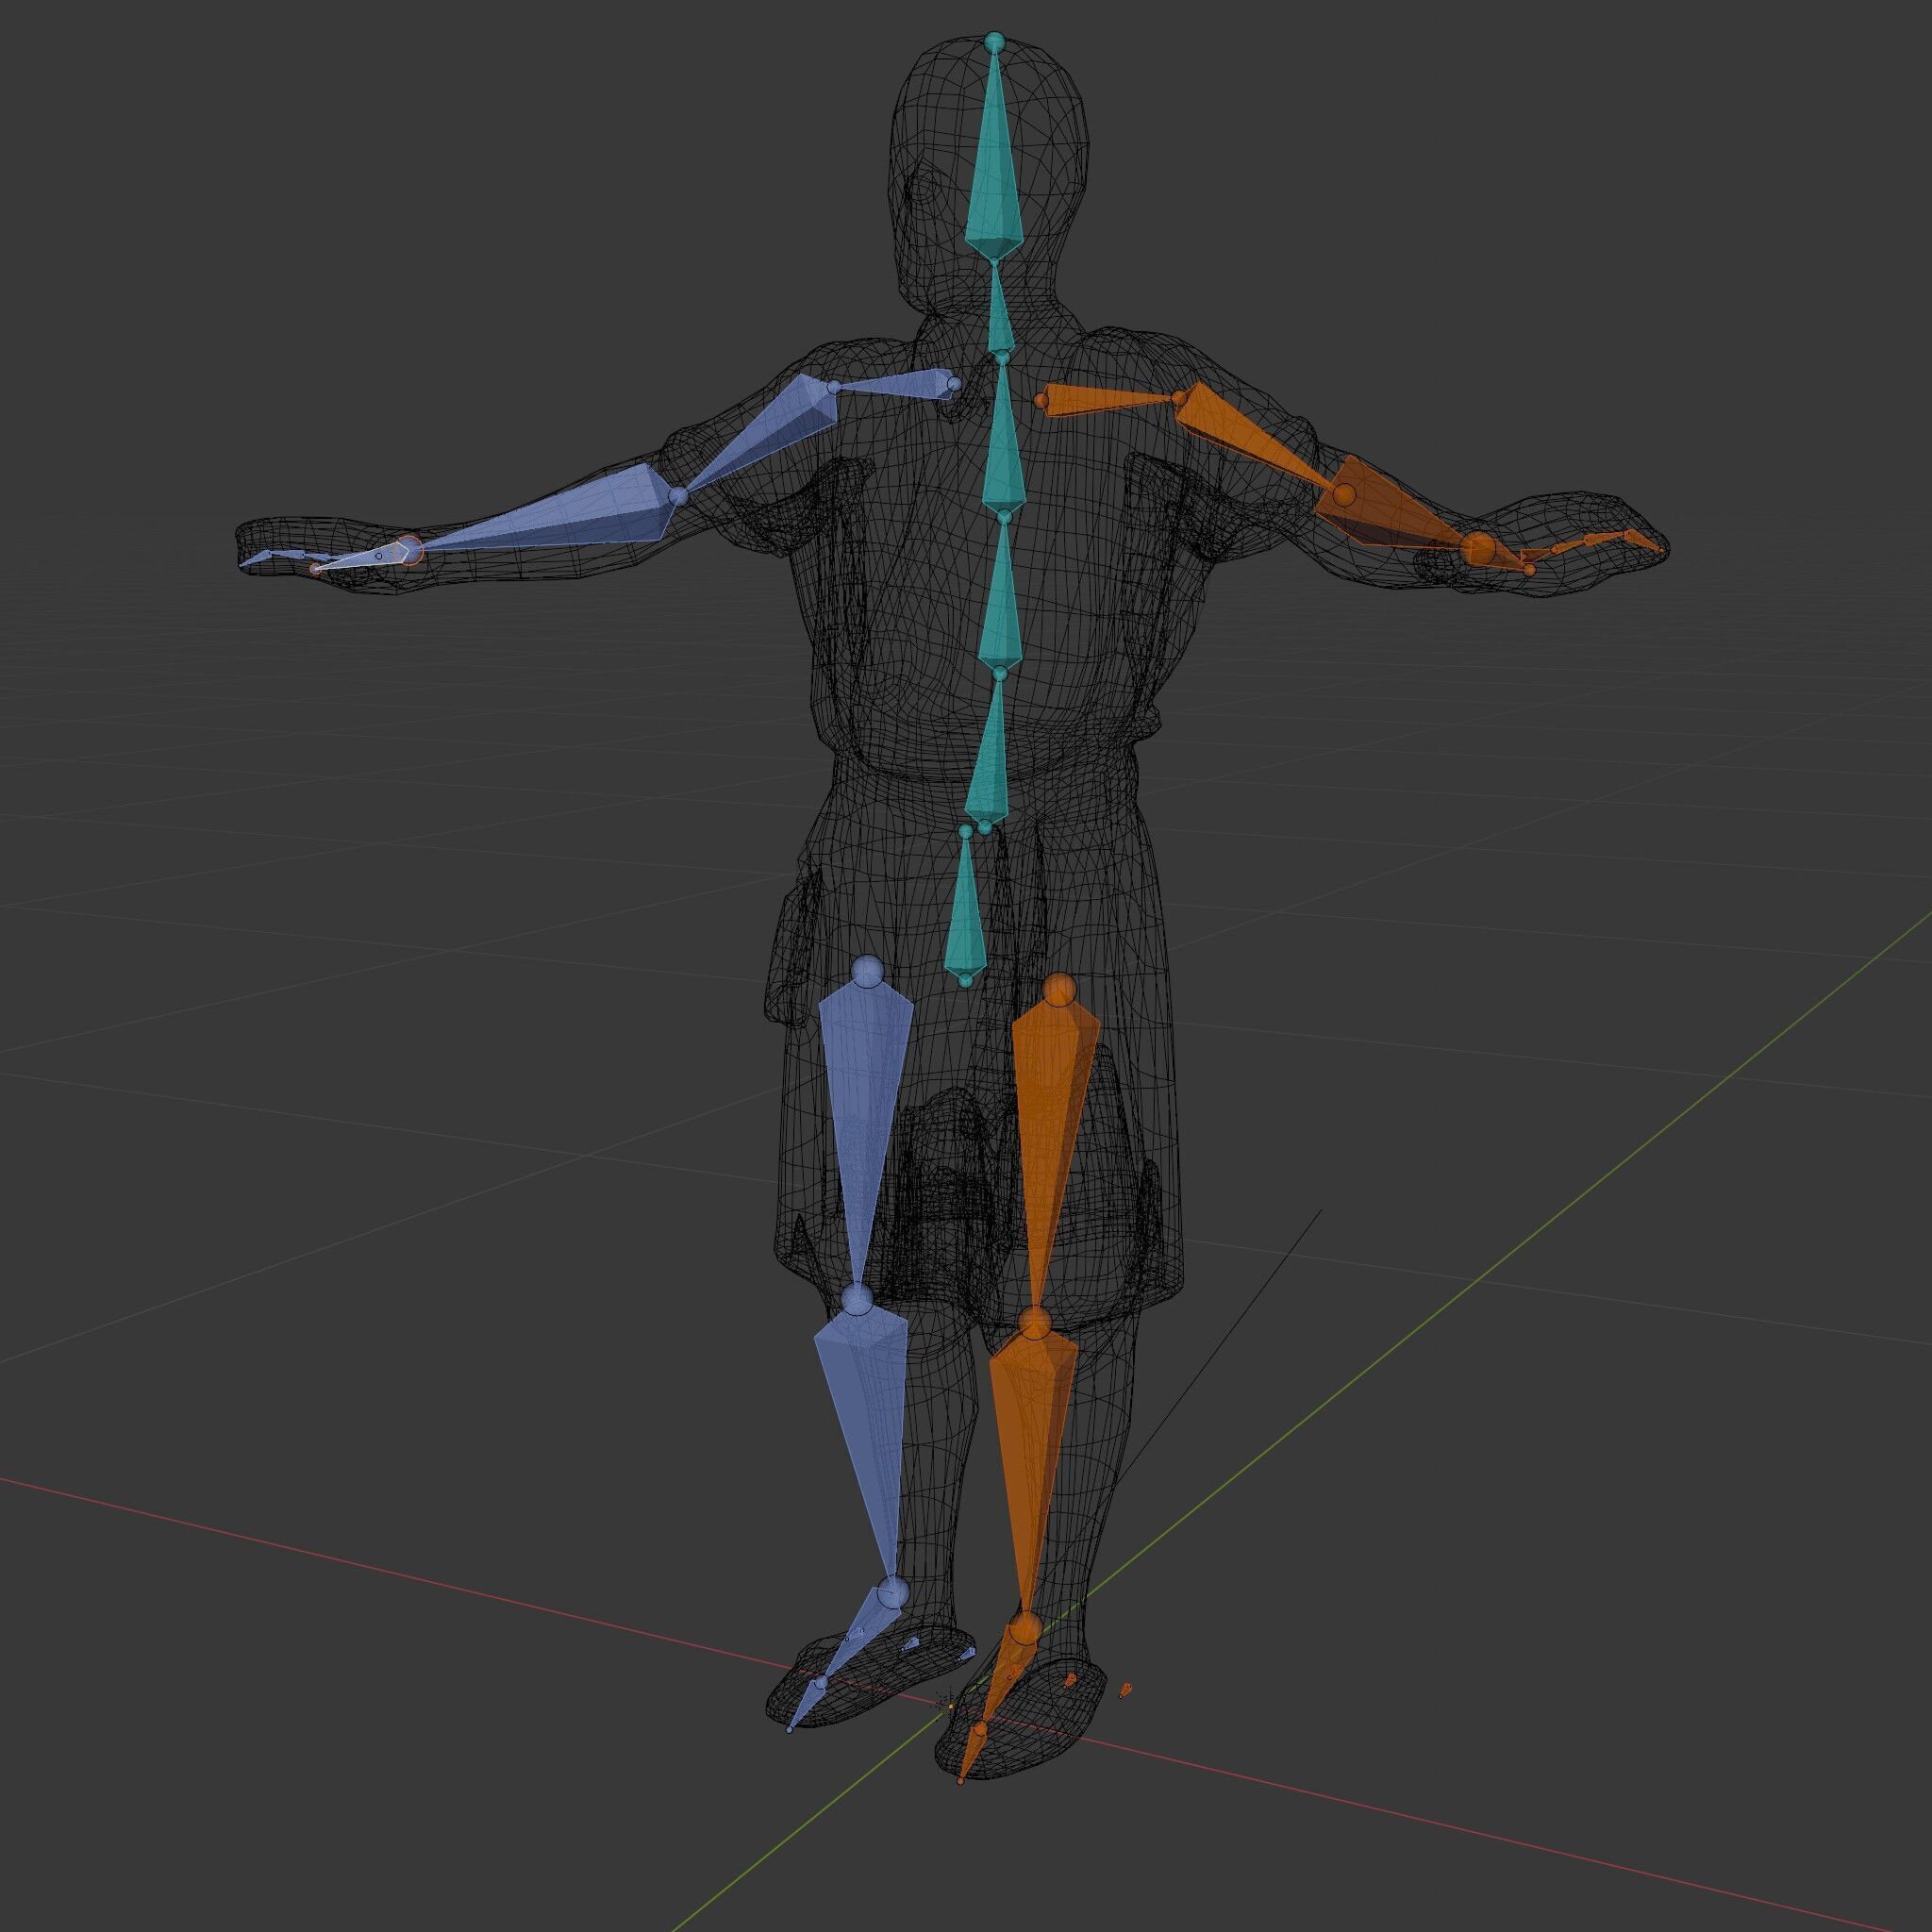Click the blue knee joint sphere

(x=857, y=1300)
